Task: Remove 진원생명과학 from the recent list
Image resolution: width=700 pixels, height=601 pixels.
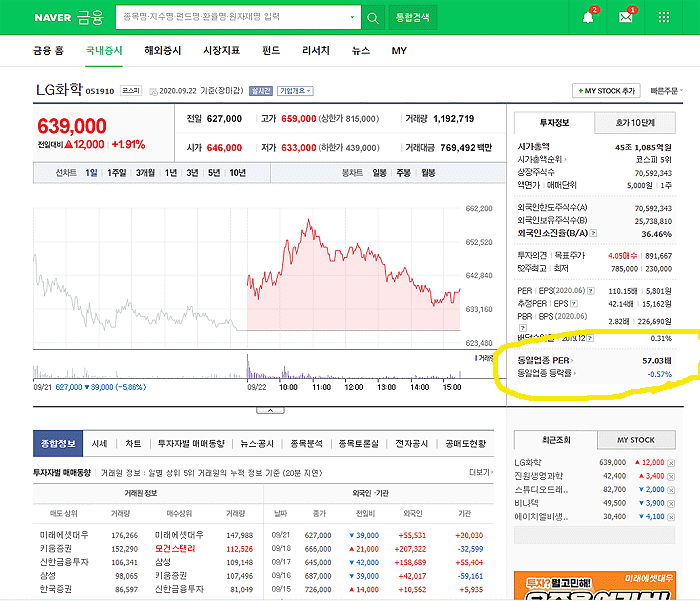Action: click(x=671, y=476)
